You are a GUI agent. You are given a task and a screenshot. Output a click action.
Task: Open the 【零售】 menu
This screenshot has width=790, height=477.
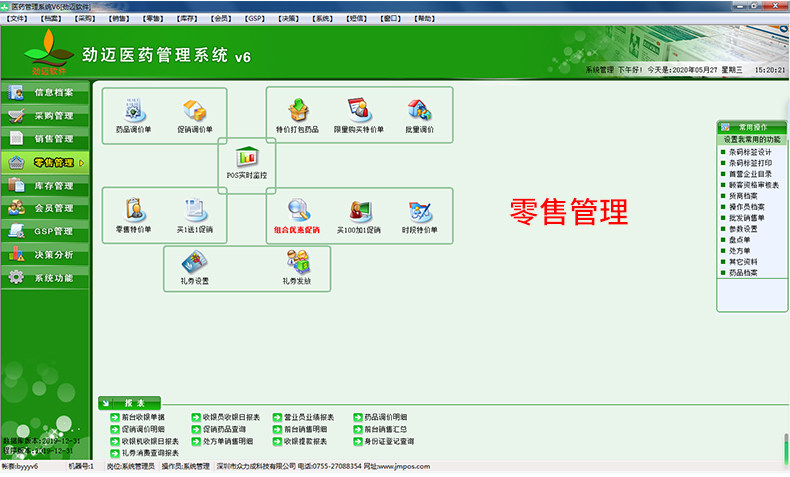[x=153, y=19]
